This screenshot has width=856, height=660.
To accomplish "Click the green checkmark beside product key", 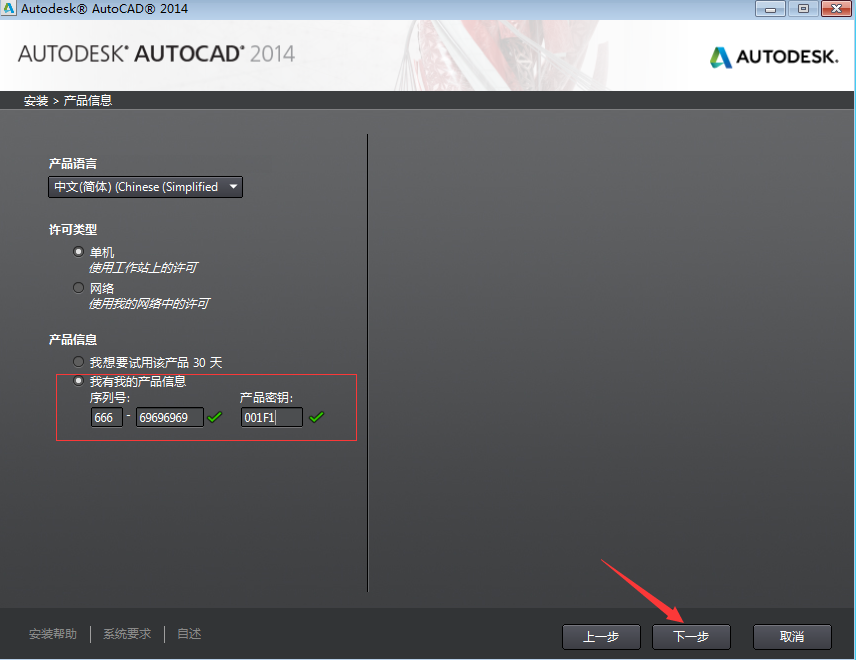I will click(317, 418).
